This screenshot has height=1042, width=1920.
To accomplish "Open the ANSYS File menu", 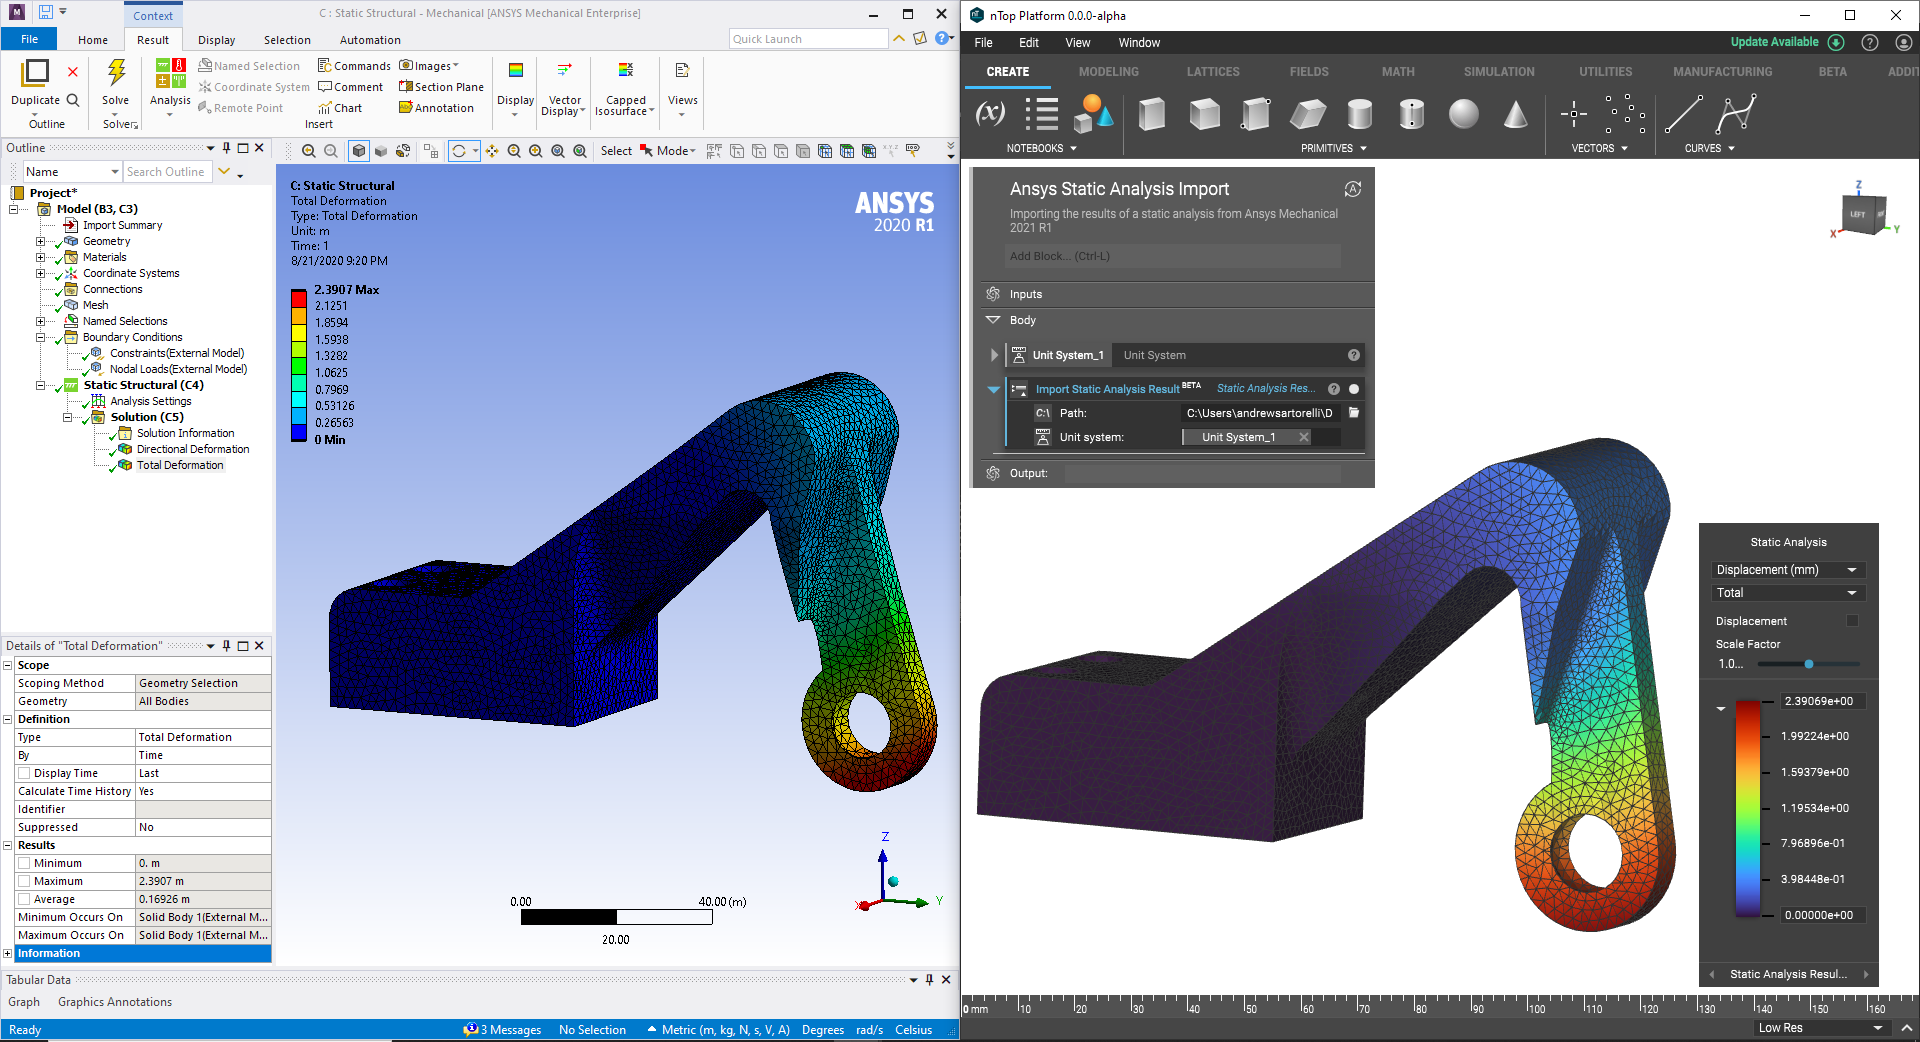I will pos(30,39).
